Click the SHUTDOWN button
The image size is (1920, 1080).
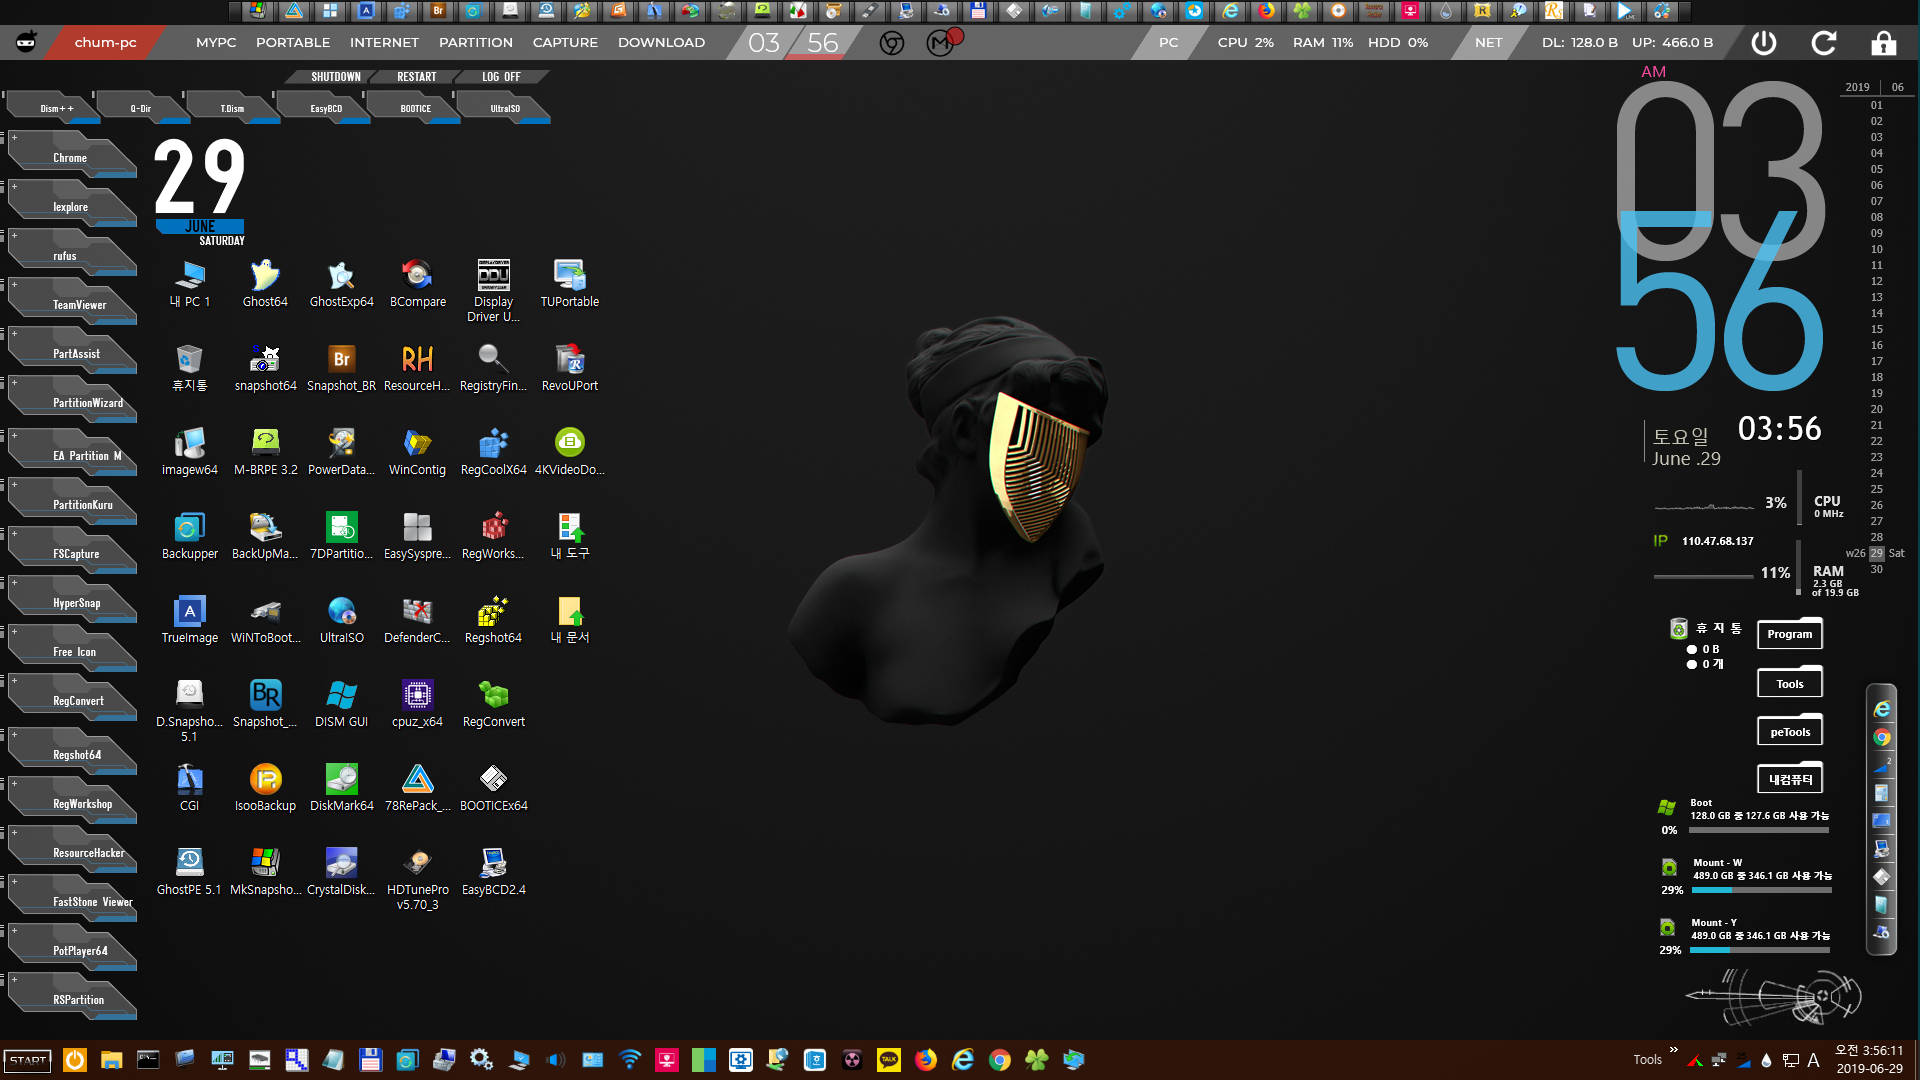[x=335, y=77]
